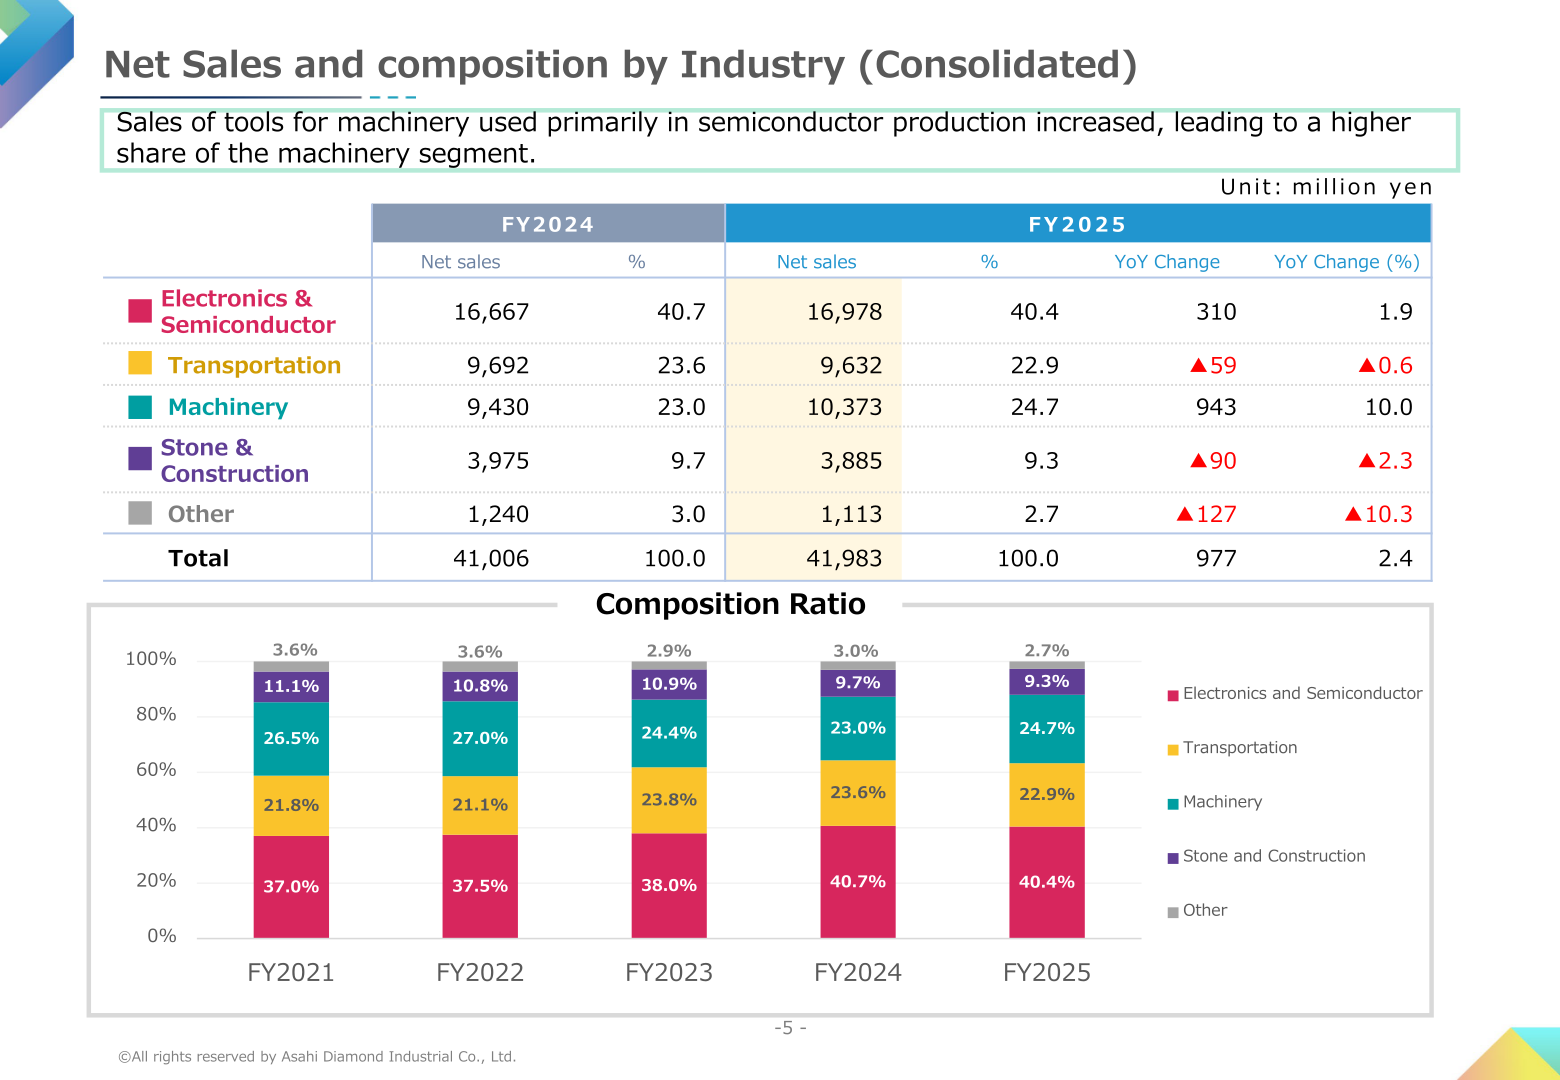
Task: Click the Unit: million yen note
Action: [1326, 187]
